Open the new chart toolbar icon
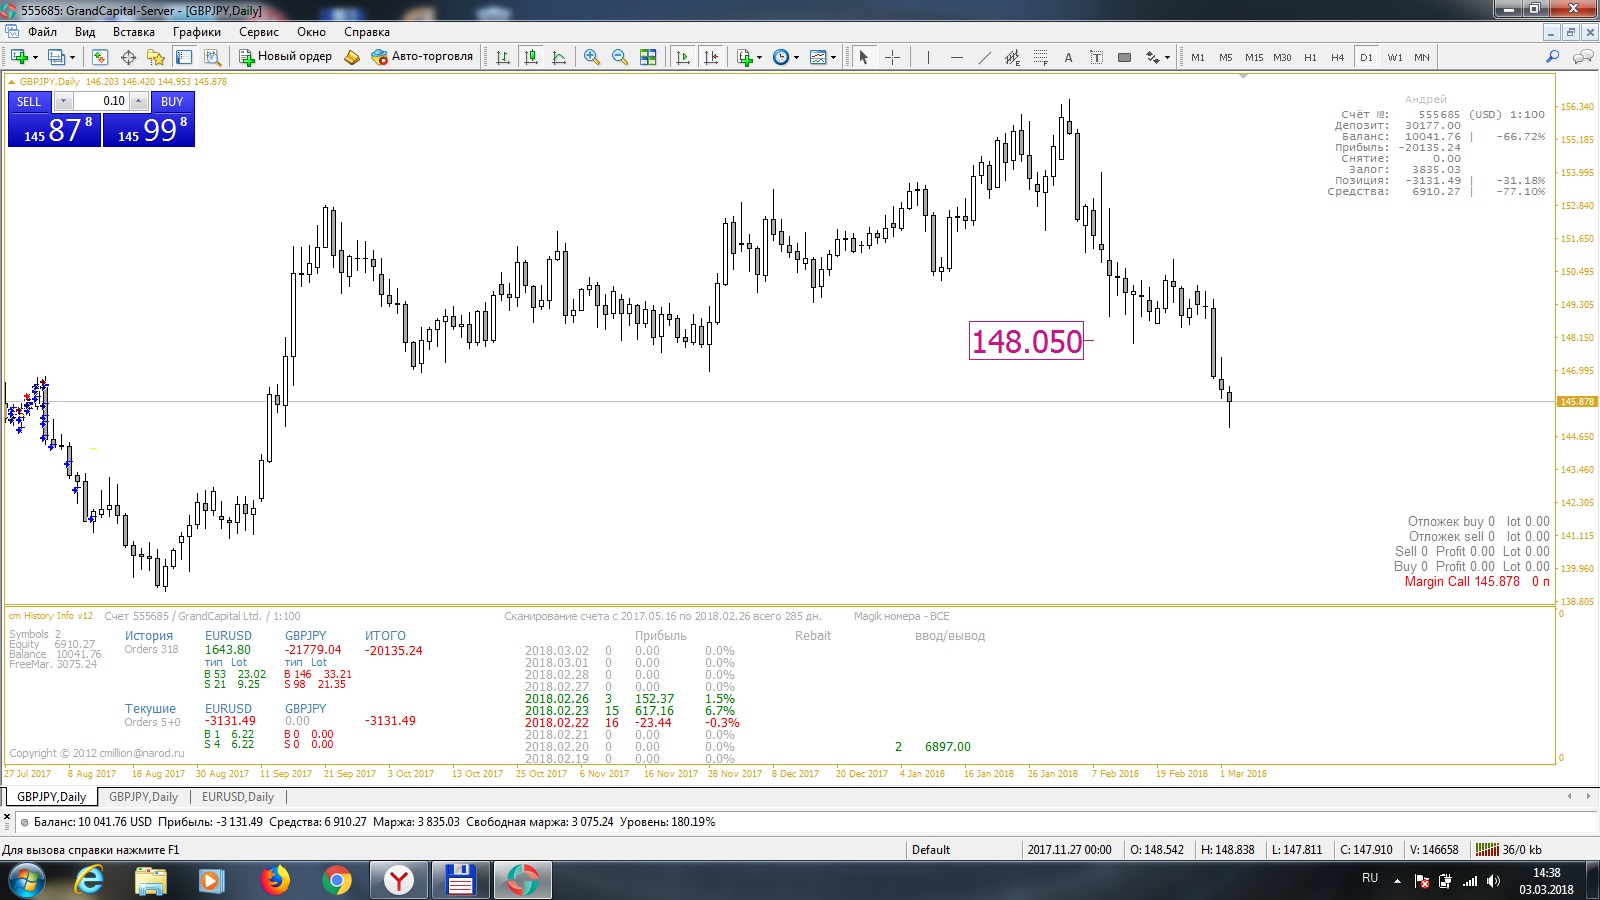1600x900 pixels. click(x=19, y=57)
